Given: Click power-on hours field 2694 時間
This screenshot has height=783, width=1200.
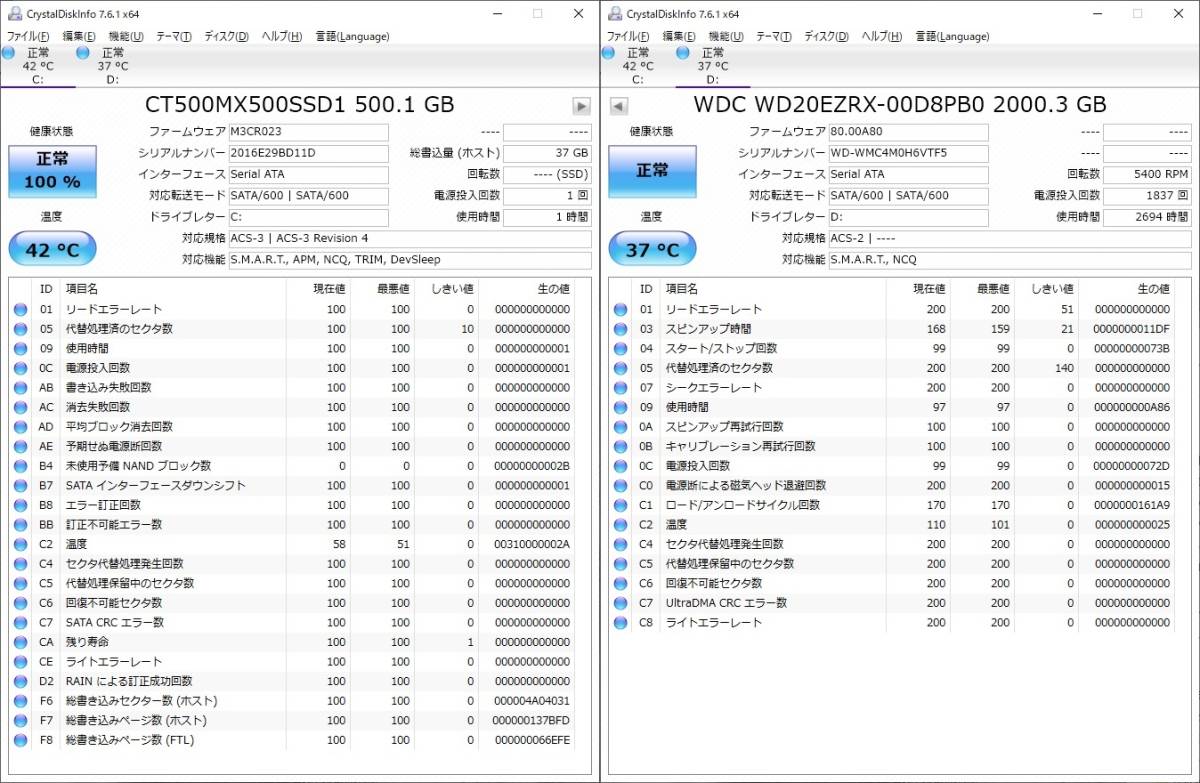Looking at the screenshot, I should 1147,217.
